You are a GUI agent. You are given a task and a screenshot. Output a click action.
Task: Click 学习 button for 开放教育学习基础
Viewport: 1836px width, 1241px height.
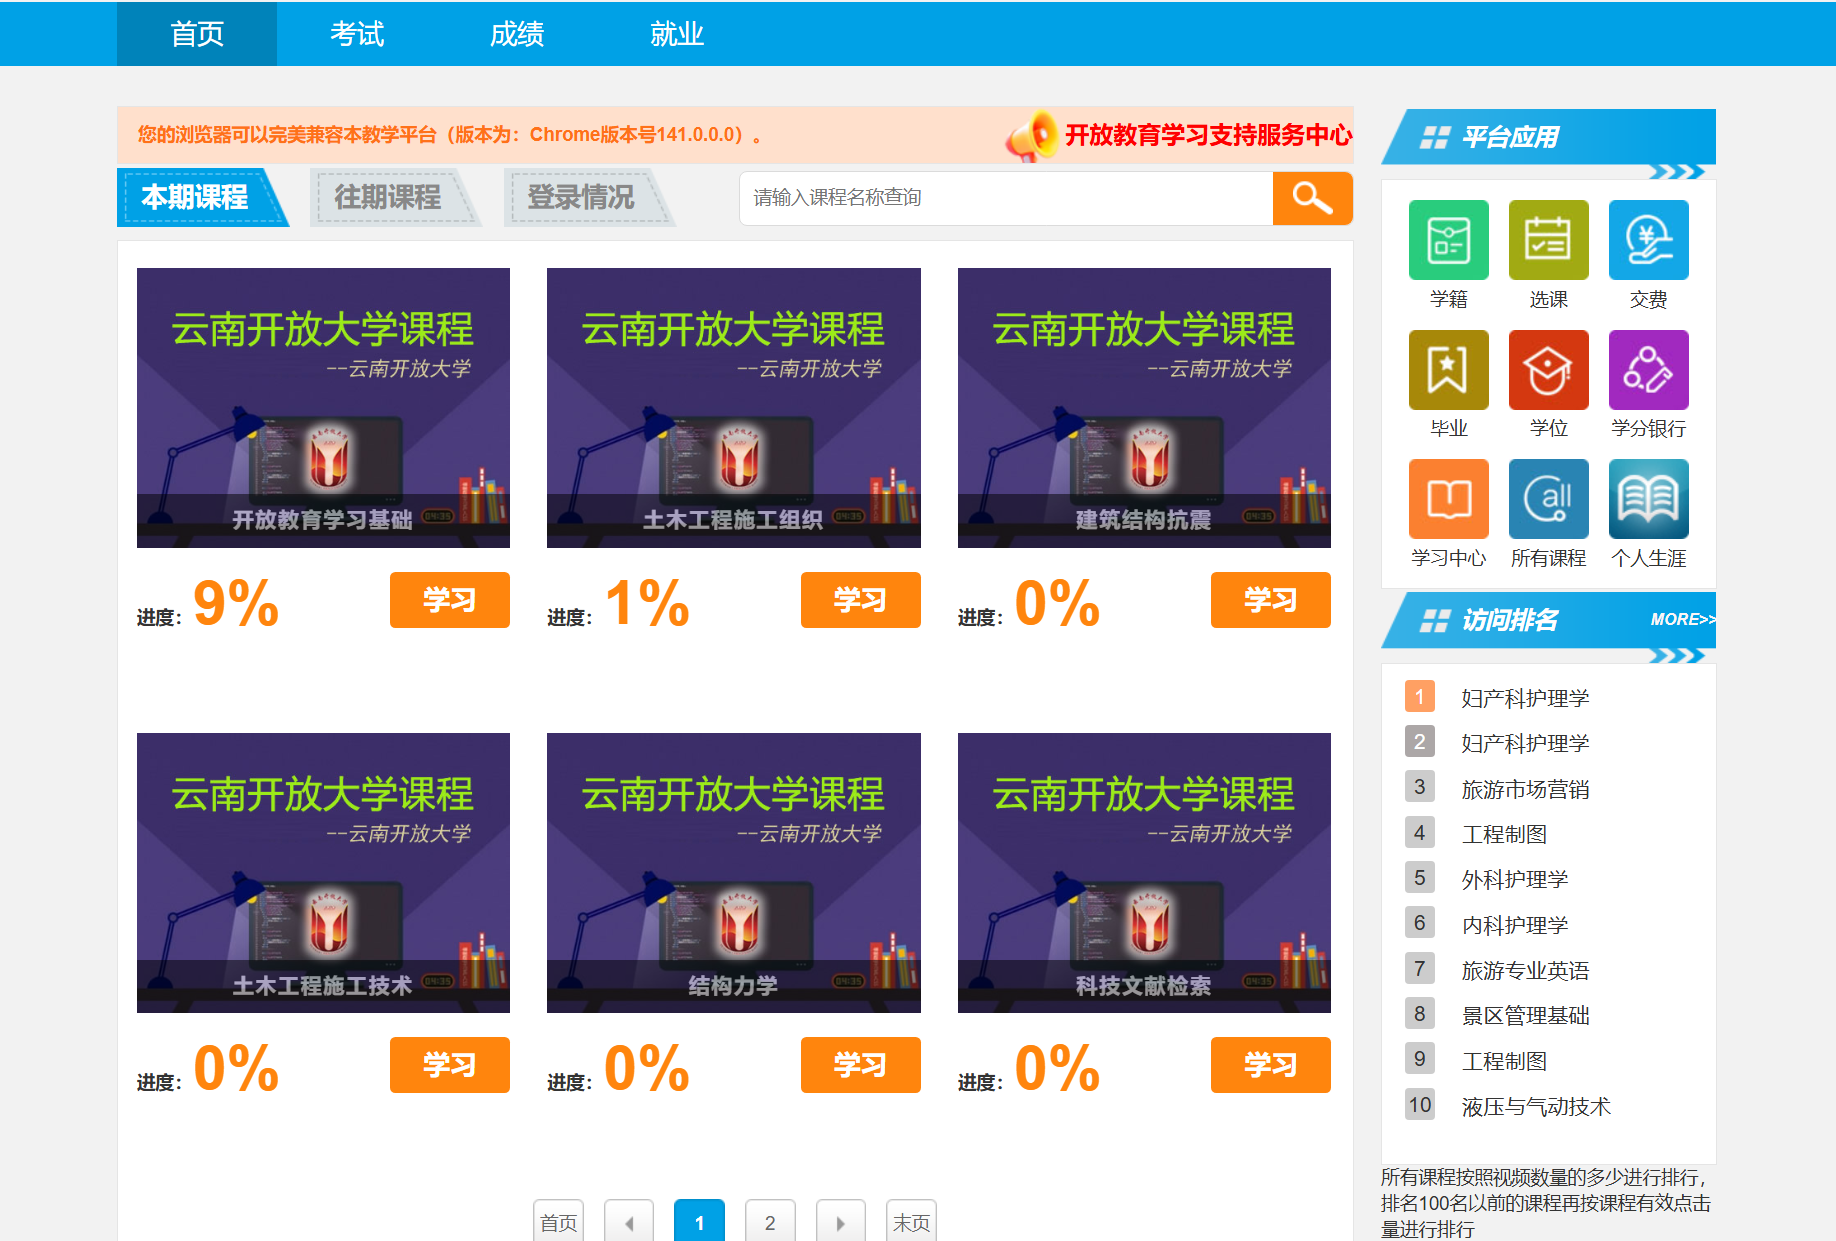tap(449, 600)
